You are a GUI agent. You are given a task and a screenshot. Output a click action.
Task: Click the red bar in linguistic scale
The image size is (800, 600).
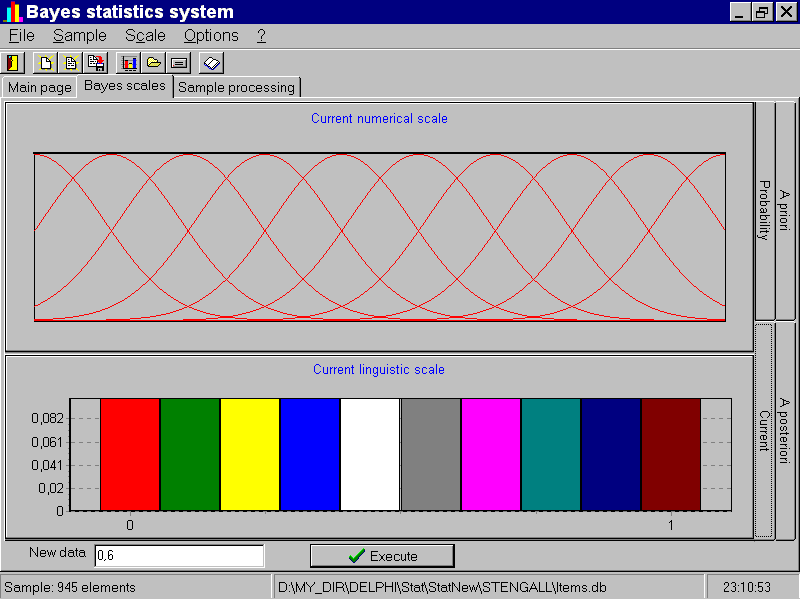click(x=130, y=455)
